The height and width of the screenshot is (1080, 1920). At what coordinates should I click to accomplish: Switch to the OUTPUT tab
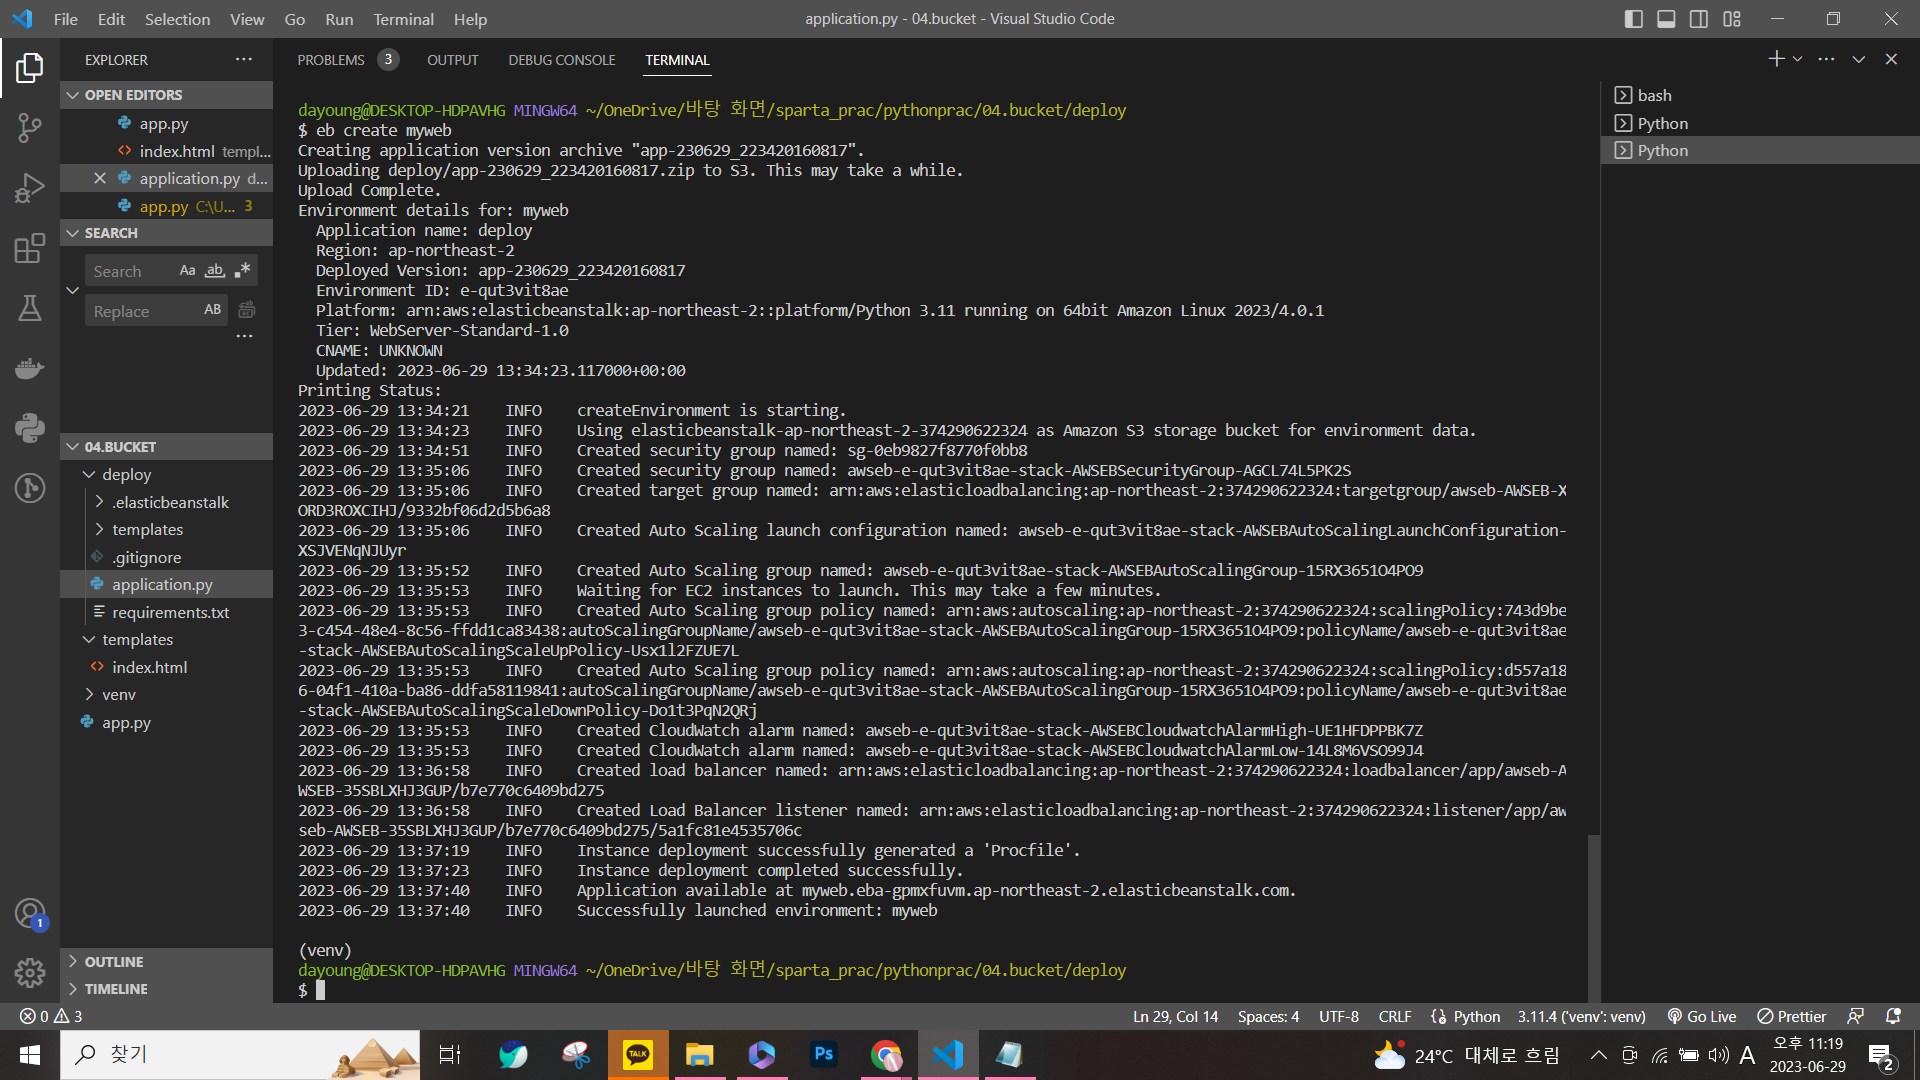[x=452, y=60]
